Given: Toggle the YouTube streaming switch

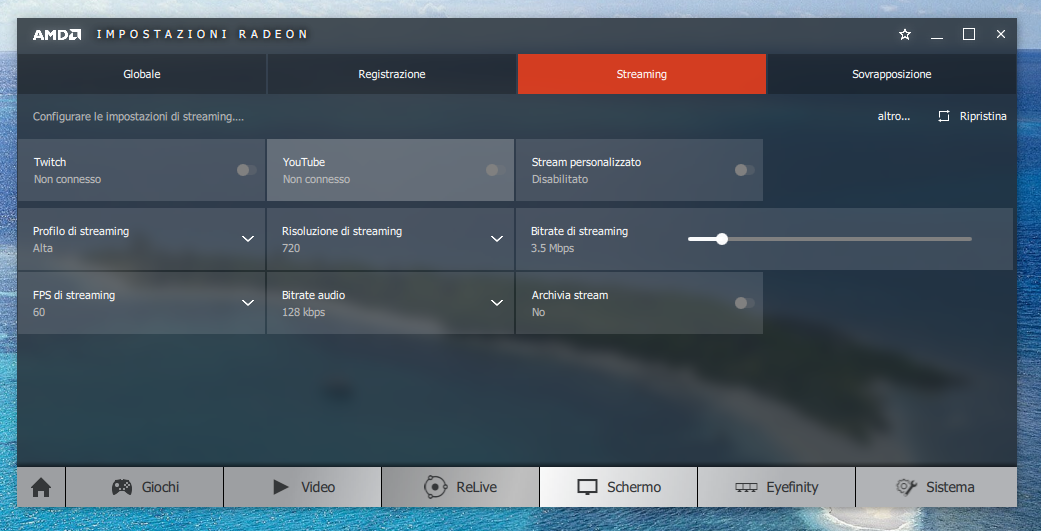Looking at the screenshot, I should (495, 170).
